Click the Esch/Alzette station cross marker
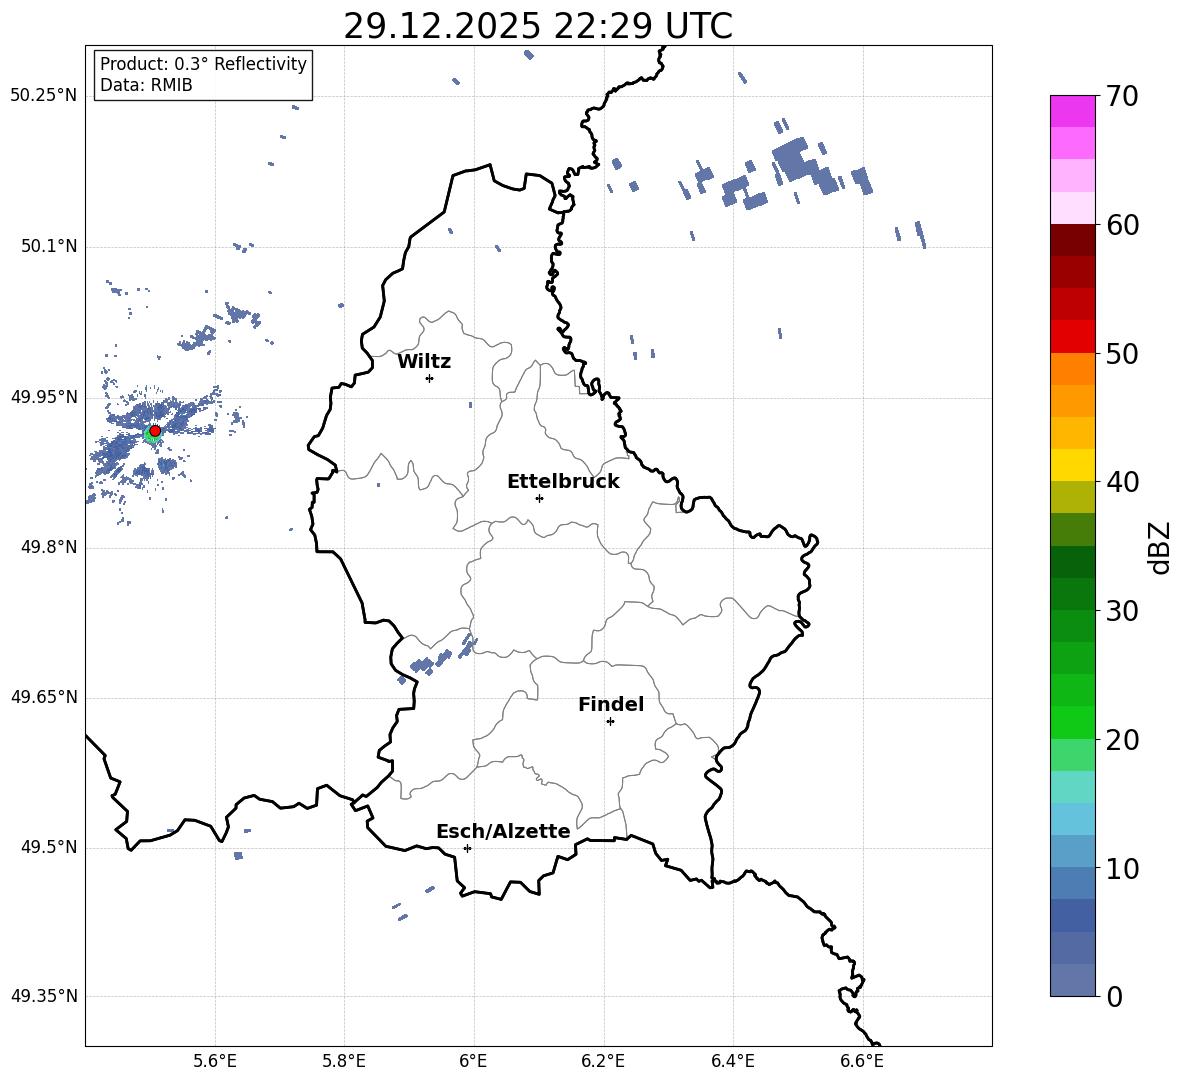This screenshot has height=1081, width=1184. point(467,848)
